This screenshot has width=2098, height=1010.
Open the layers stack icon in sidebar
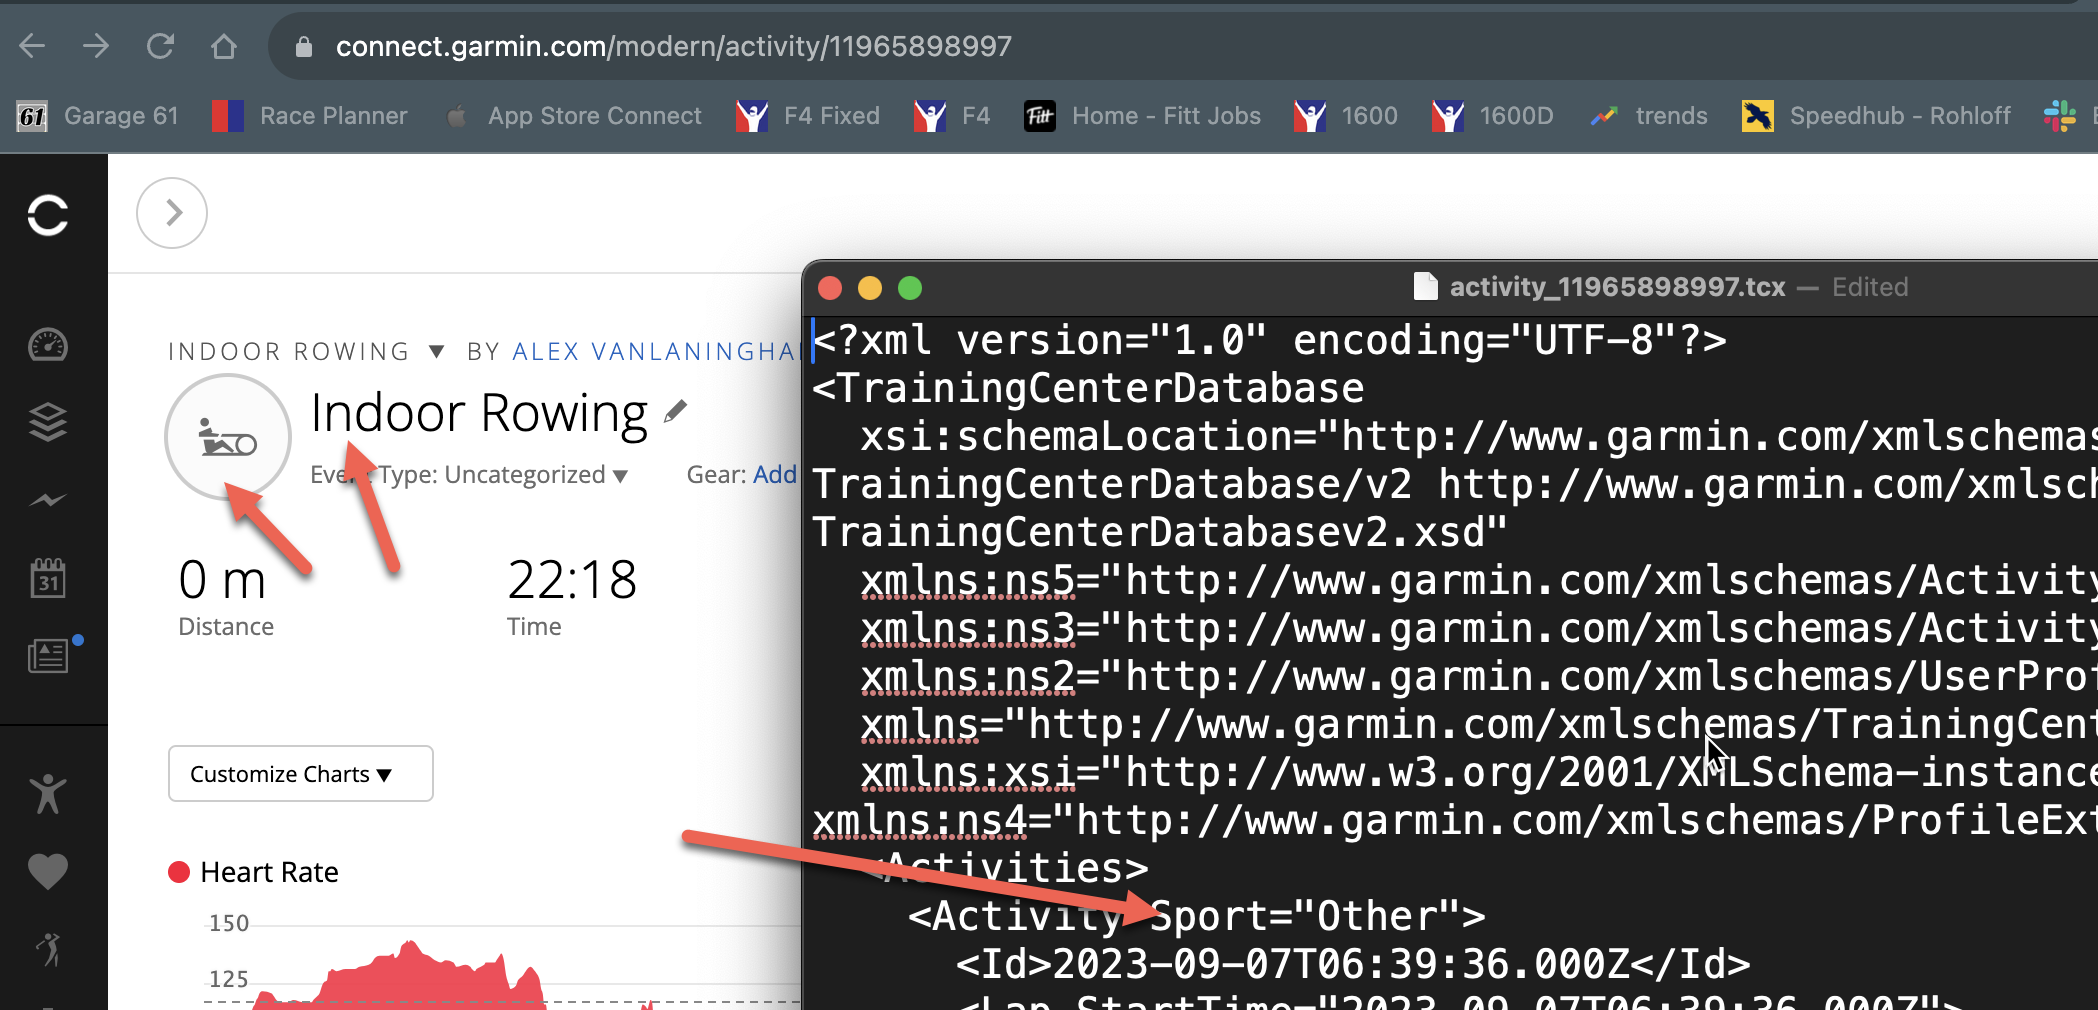(x=48, y=422)
